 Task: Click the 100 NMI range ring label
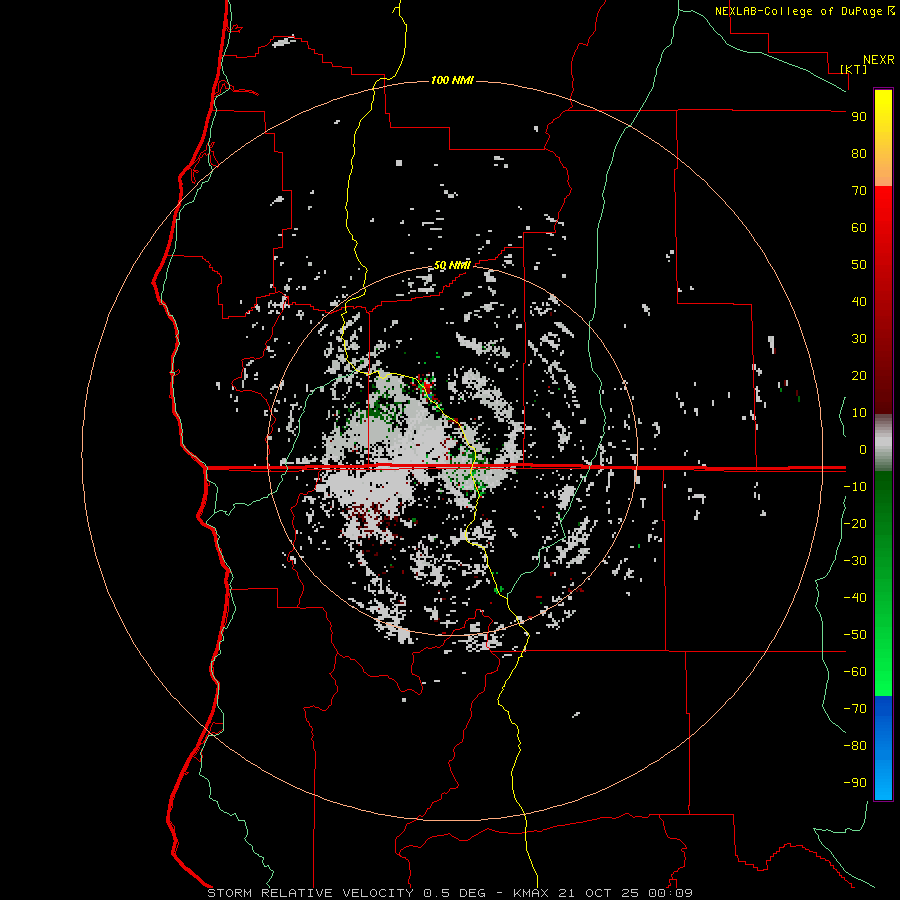point(452,80)
